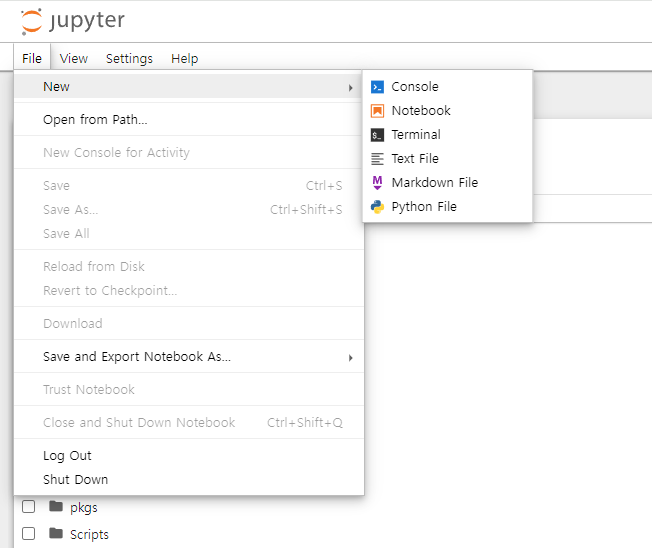
Task: Launch a new Terminal
Action: (447, 135)
